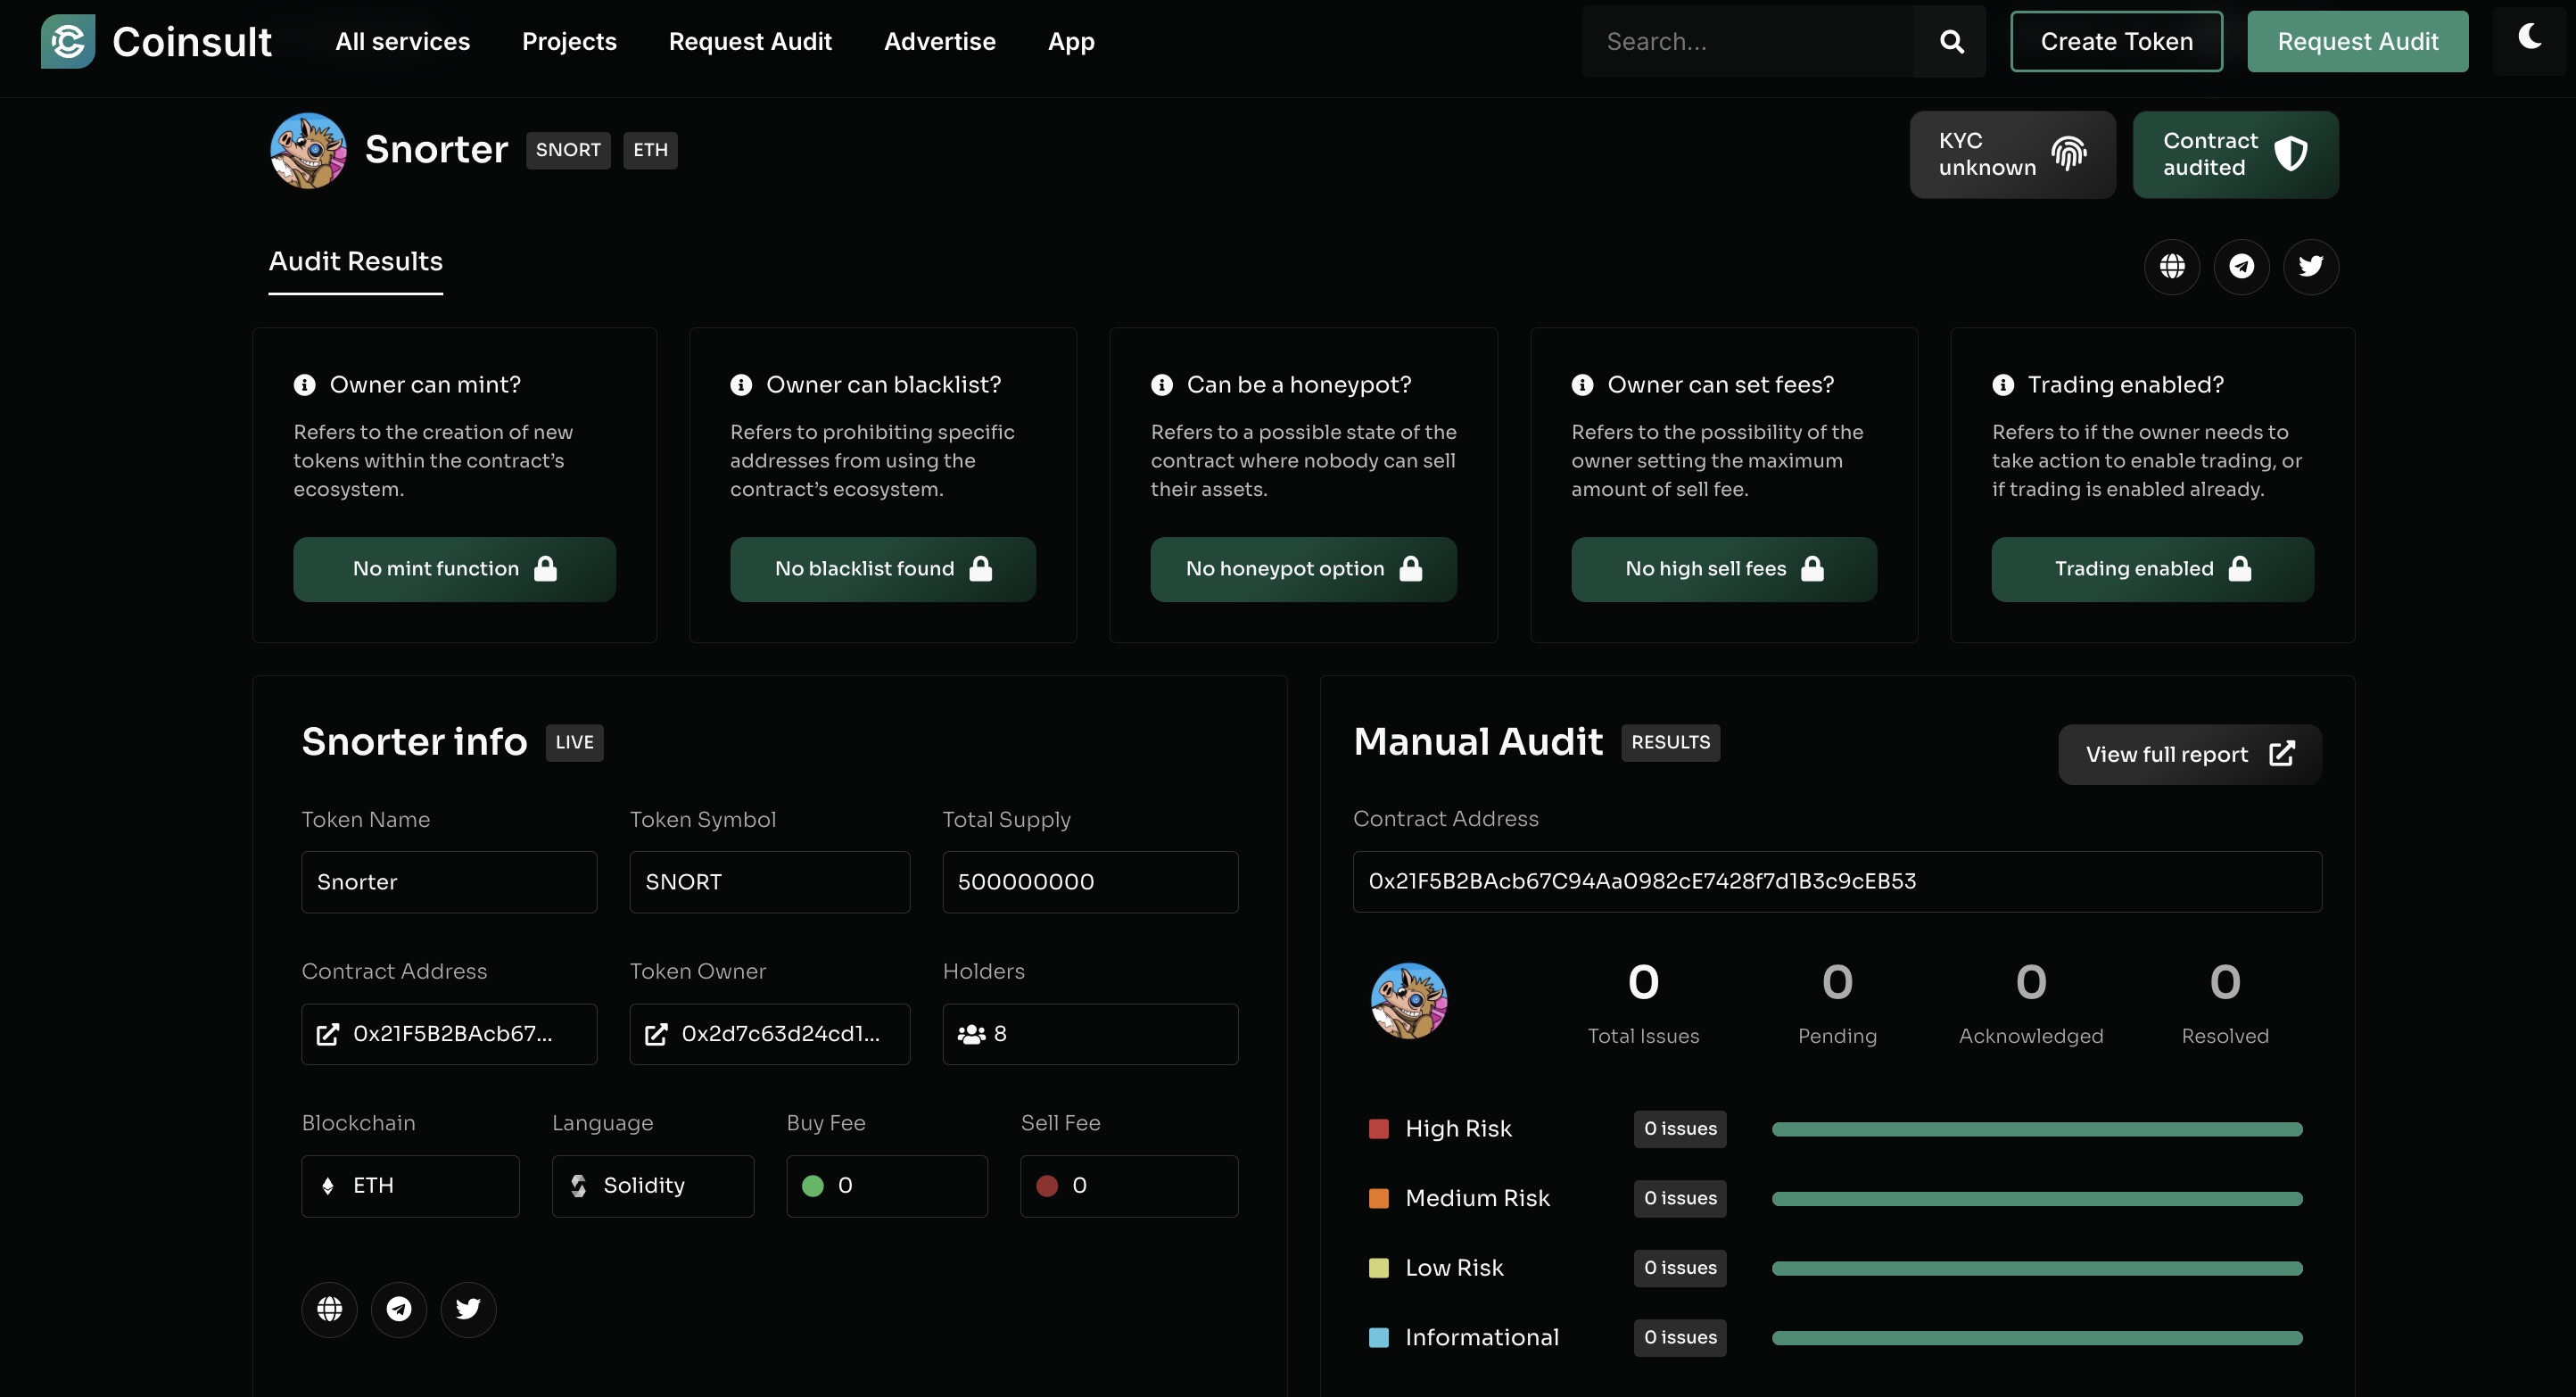Click the Telegram icon below Audit Results
The image size is (2576, 1397).
[2242, 266]
